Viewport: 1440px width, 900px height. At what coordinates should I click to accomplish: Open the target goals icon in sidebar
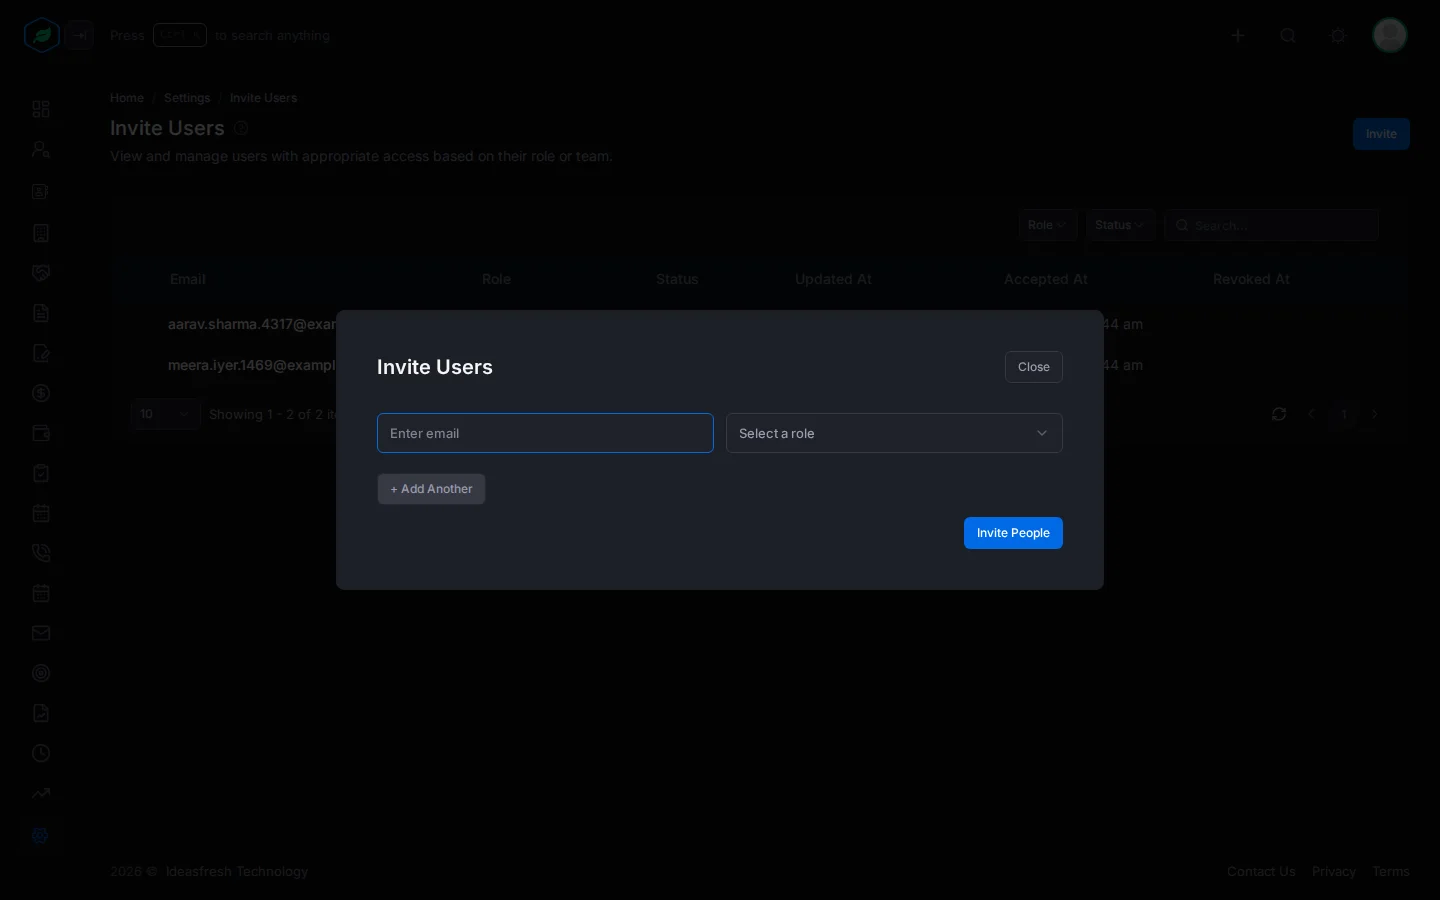click(41, 673)
